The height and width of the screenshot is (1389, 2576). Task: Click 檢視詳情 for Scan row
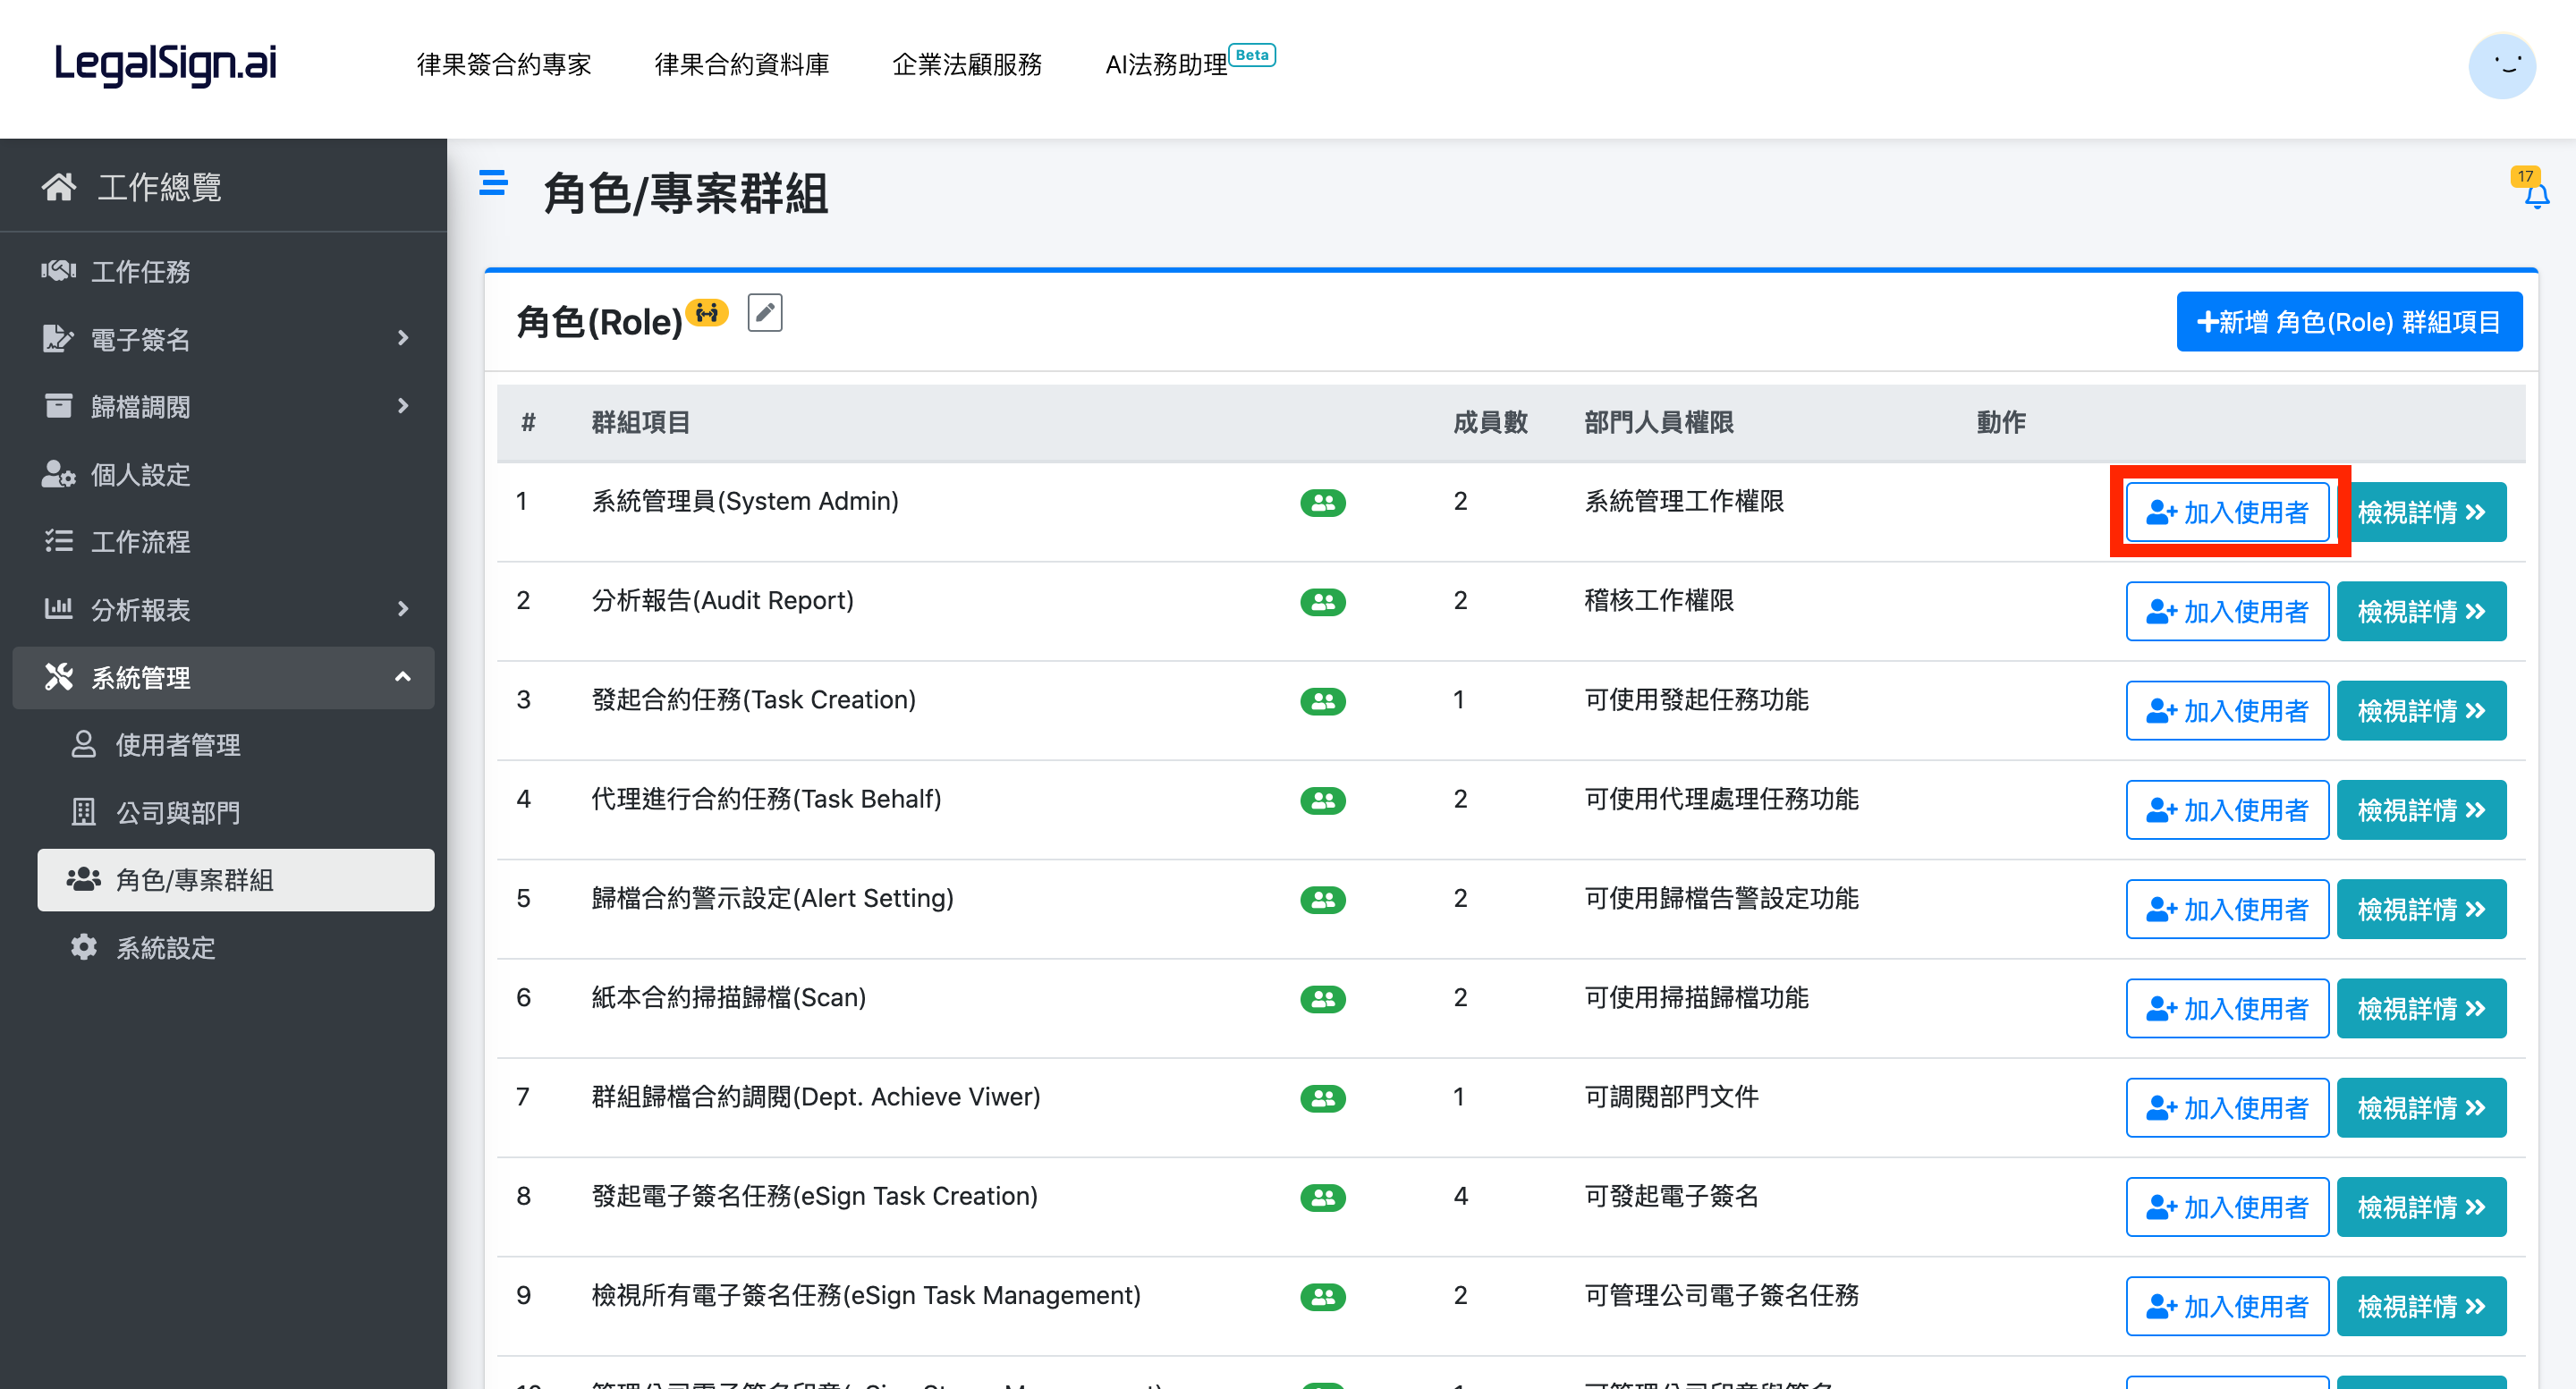pyautogui.click(x=2421, y=1009)
